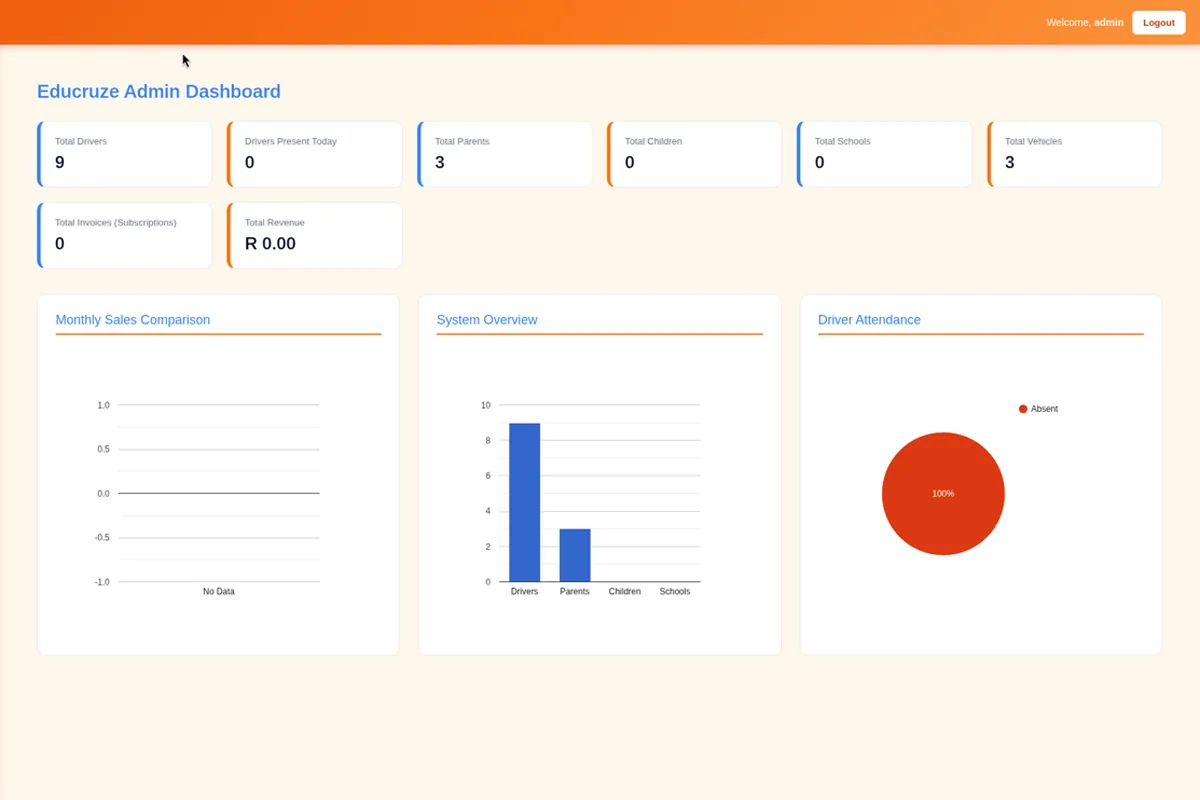Click the Monthly Sales Comparison title

(133, 320)
